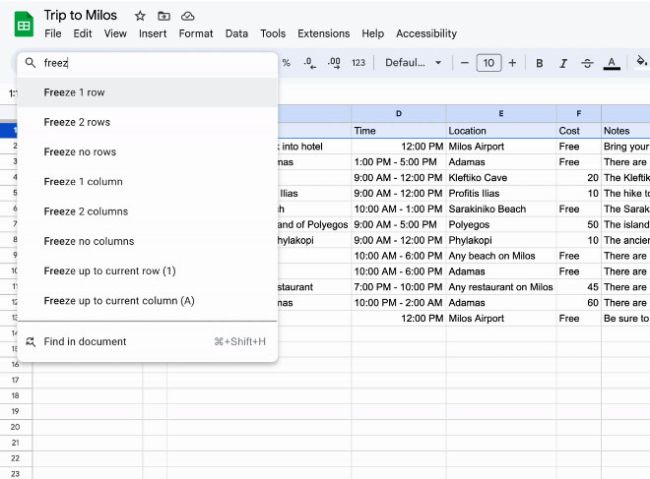Choose Find in document

click(148, 342)
